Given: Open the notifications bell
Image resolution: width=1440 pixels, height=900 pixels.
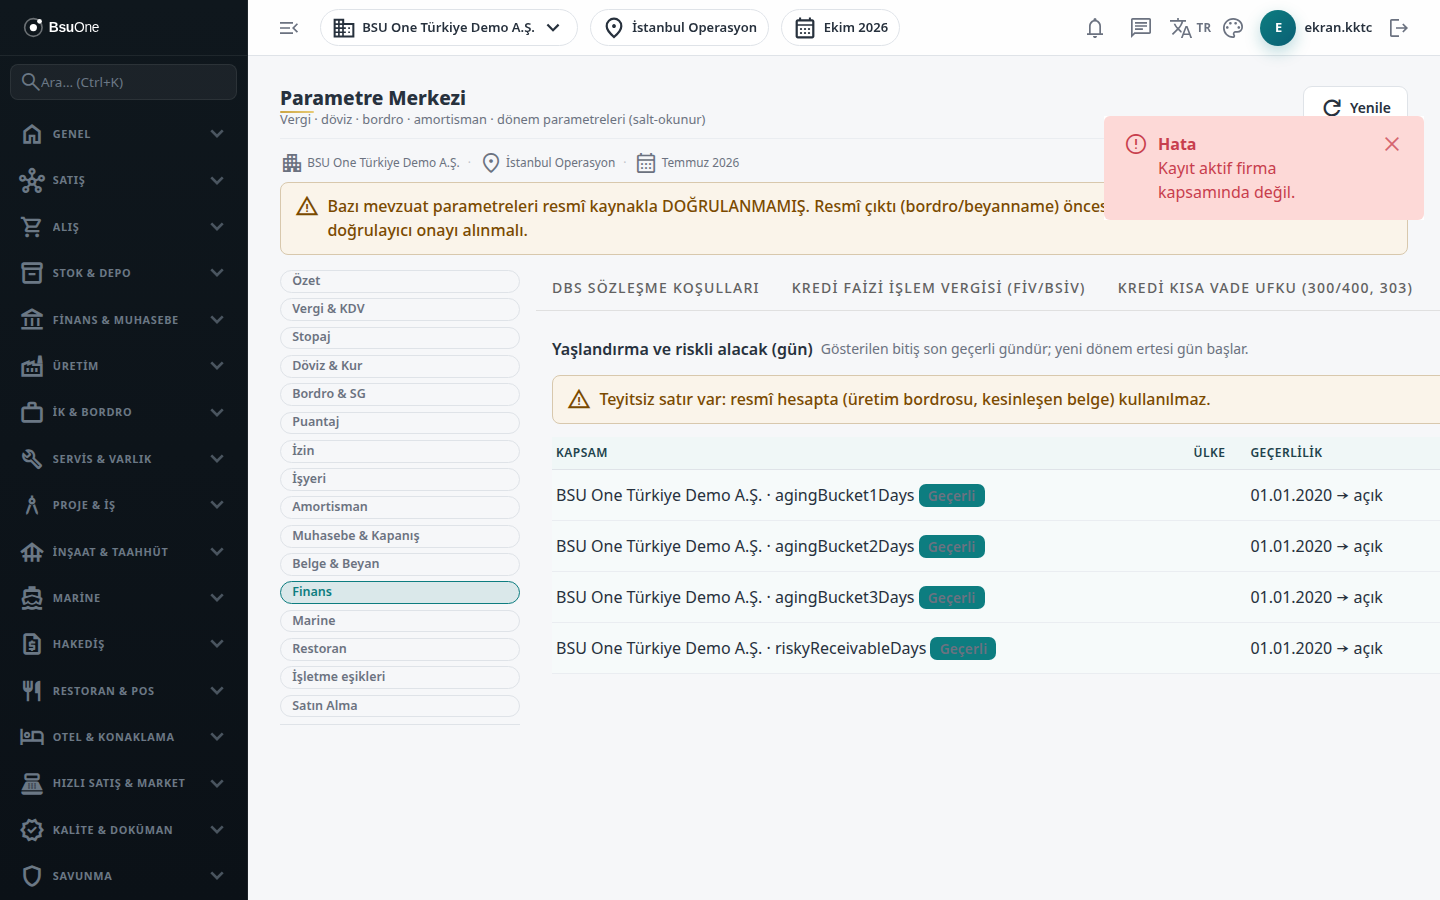Looking at the screenshot, I should 1095,28.
